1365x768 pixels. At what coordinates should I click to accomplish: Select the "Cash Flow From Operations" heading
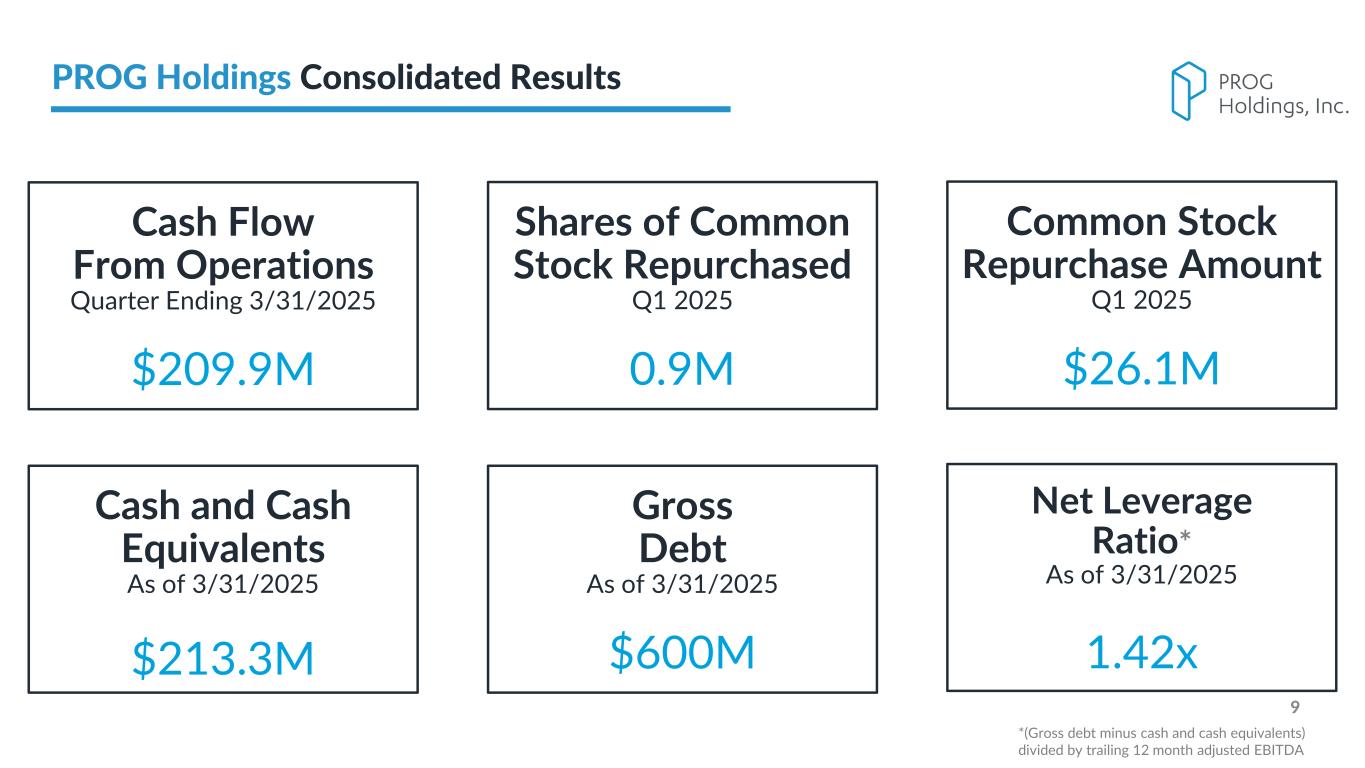[223, 243]
